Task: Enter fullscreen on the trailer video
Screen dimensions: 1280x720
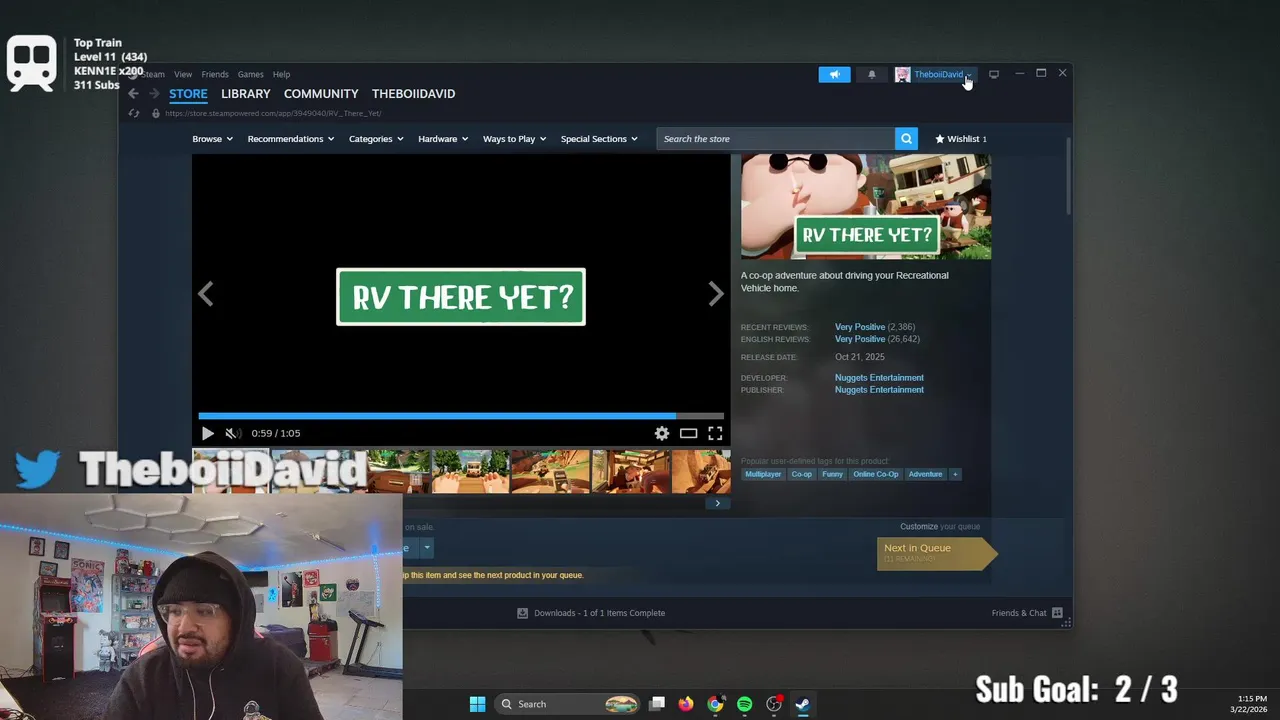Action: pyautogui.click(x=715, y=433)
